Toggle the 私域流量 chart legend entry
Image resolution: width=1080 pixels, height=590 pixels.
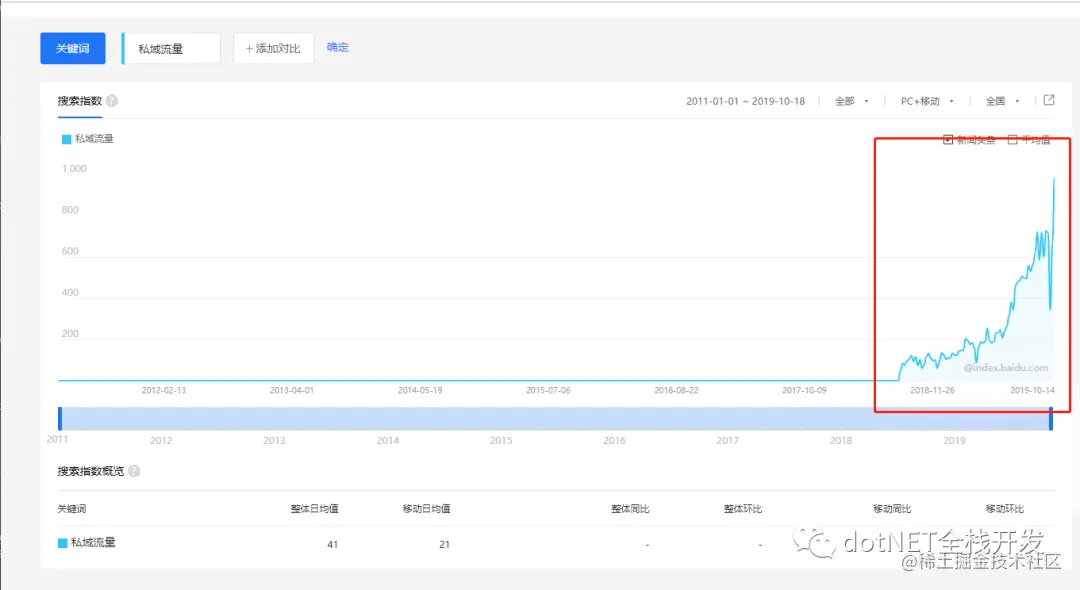click(x=87, y=138)
